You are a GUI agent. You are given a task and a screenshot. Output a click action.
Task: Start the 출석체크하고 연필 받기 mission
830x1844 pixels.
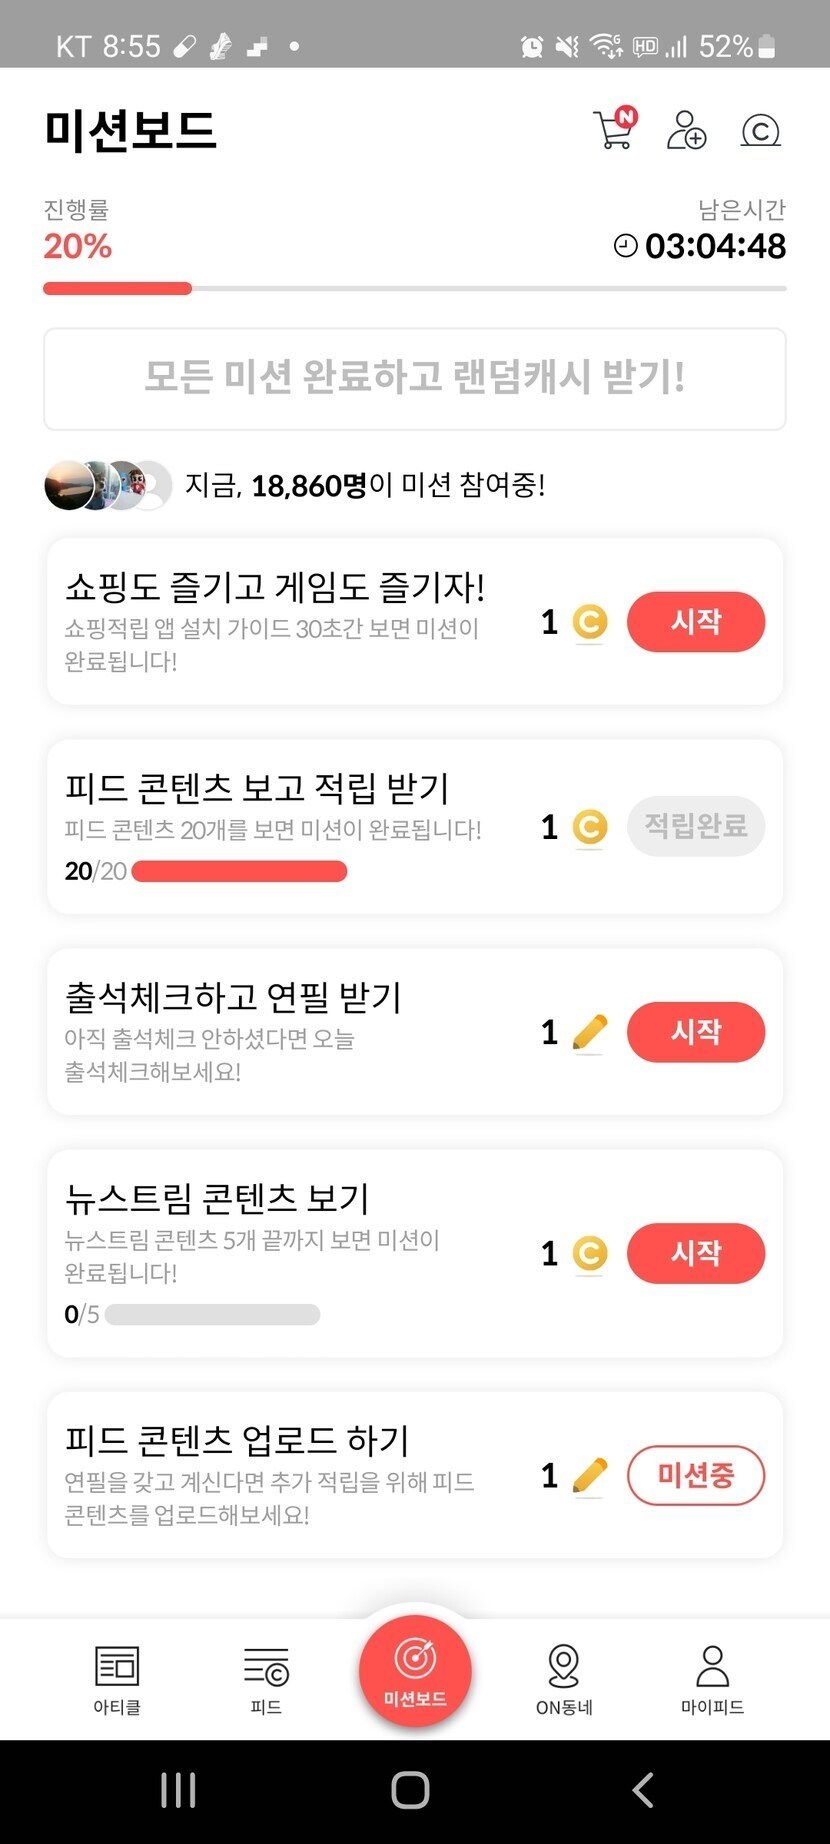click(x=695, y=1032)
